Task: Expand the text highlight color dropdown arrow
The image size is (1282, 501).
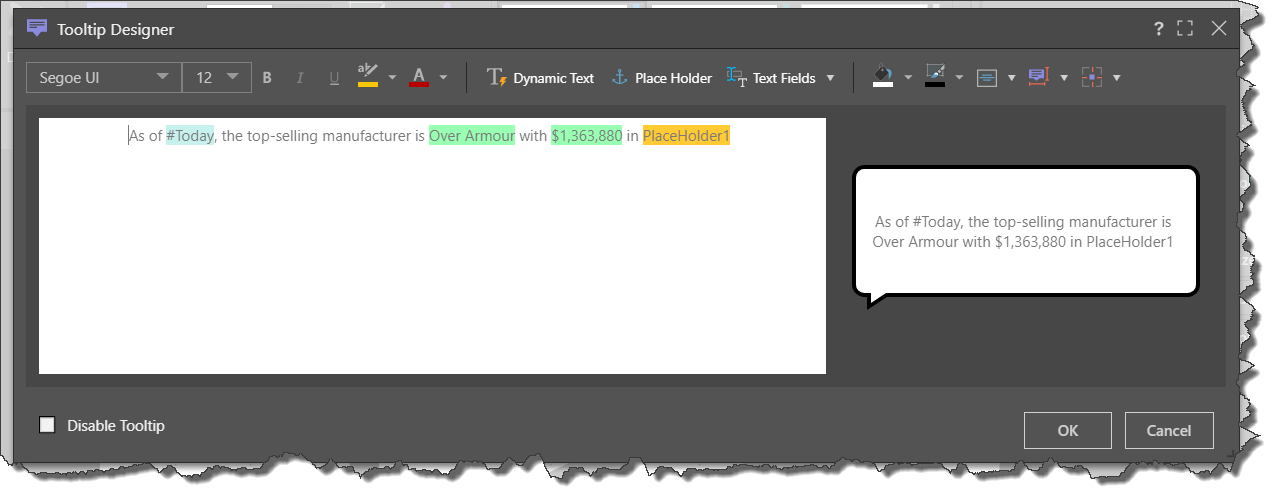Action: [392, 78]
